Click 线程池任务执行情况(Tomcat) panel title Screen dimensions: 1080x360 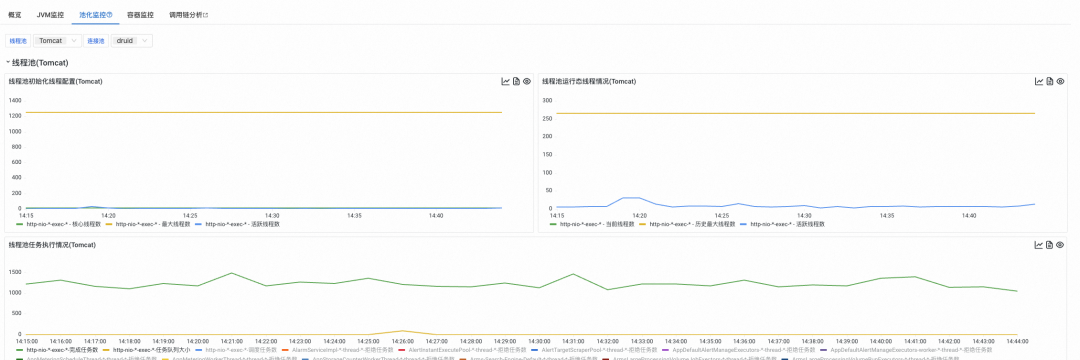click(52, 245)
